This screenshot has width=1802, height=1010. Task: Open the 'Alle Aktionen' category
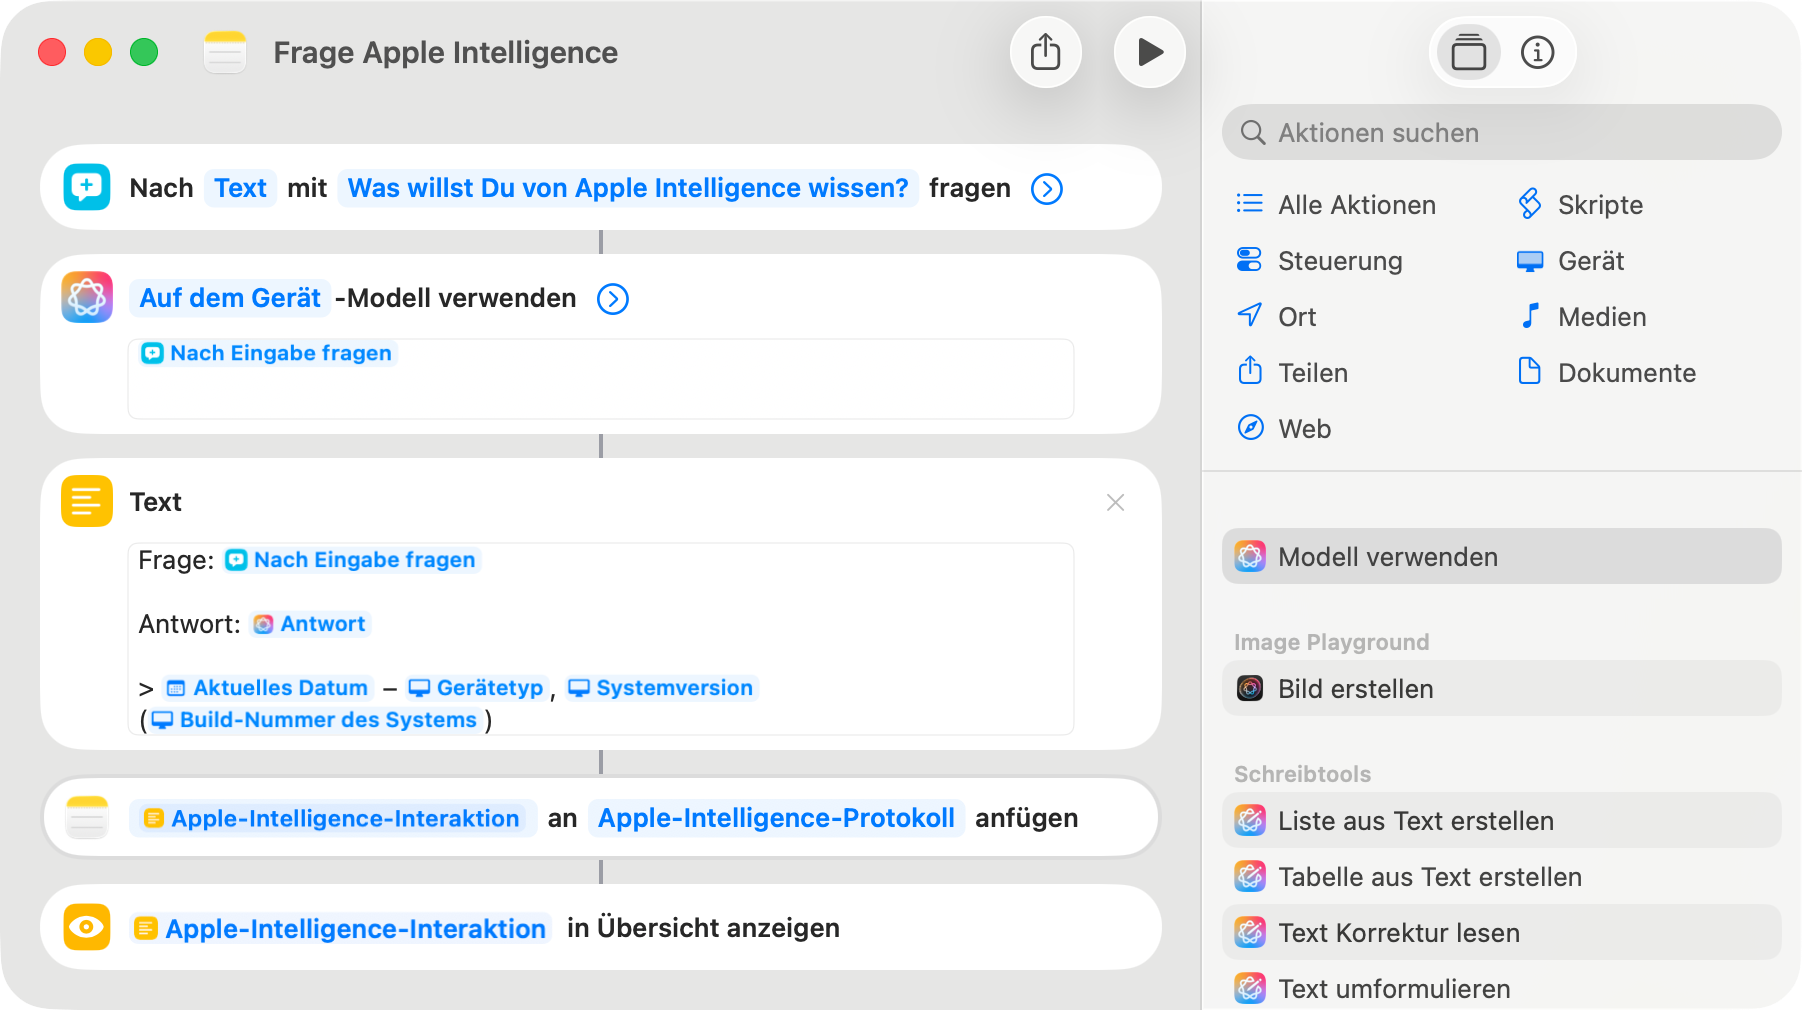click(1336, 204)
